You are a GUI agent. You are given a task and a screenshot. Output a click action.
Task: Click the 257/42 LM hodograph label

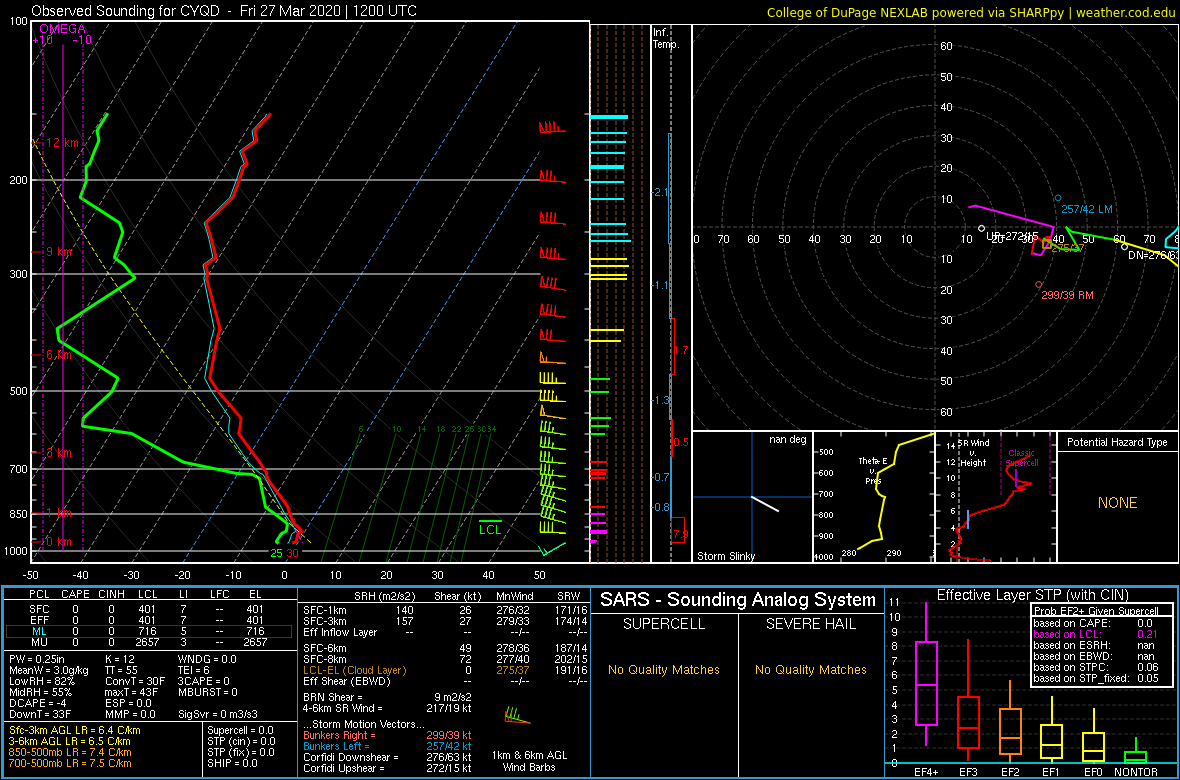click(1087, 209)
